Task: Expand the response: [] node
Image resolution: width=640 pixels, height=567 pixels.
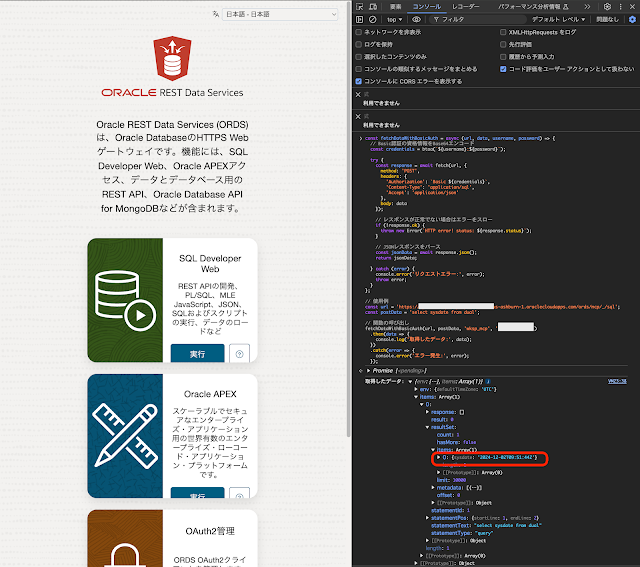Action: [x=427, y=412]
